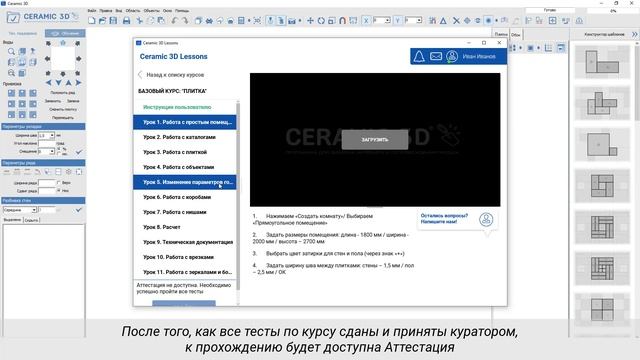Open the seam width dropdown
The image size is (640, 360).
[52, 135]
